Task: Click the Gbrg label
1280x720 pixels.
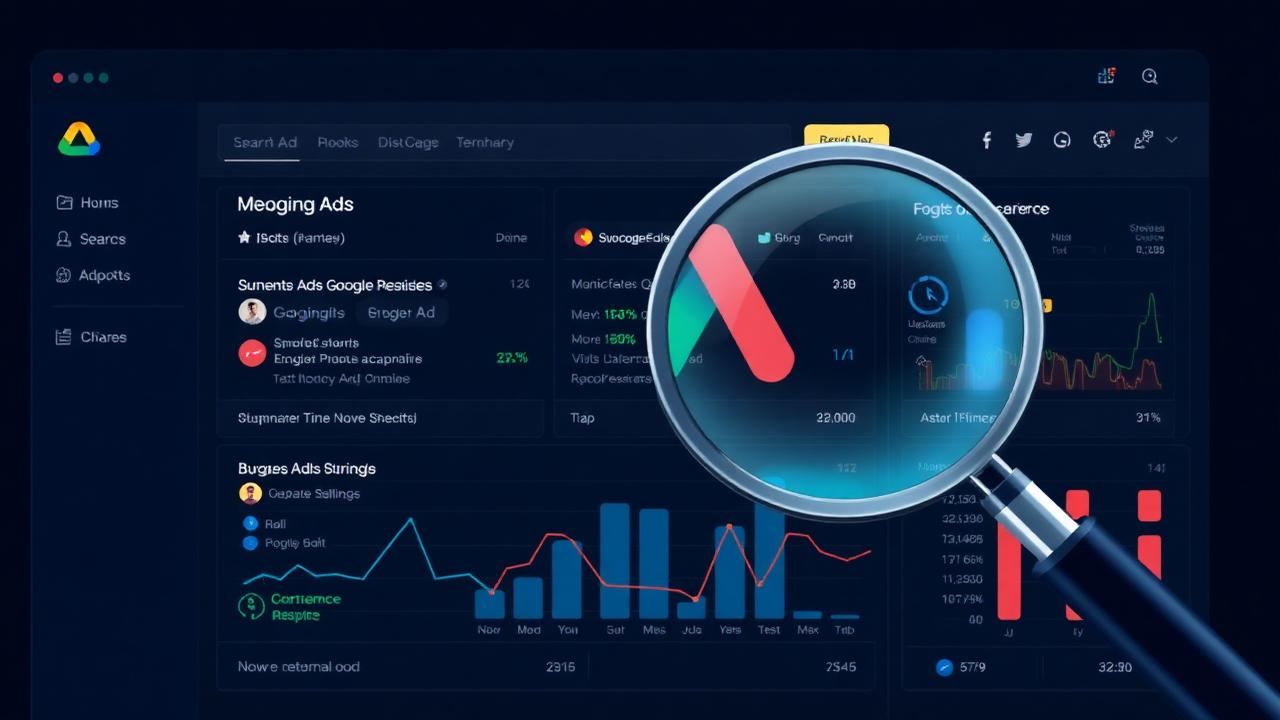Action: (x=787, y=238)
